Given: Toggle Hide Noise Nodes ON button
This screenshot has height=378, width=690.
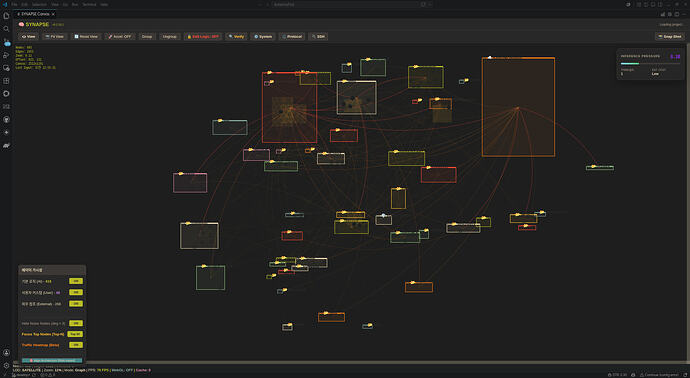Looking at the screenshot, I should [x=76, y=323].
